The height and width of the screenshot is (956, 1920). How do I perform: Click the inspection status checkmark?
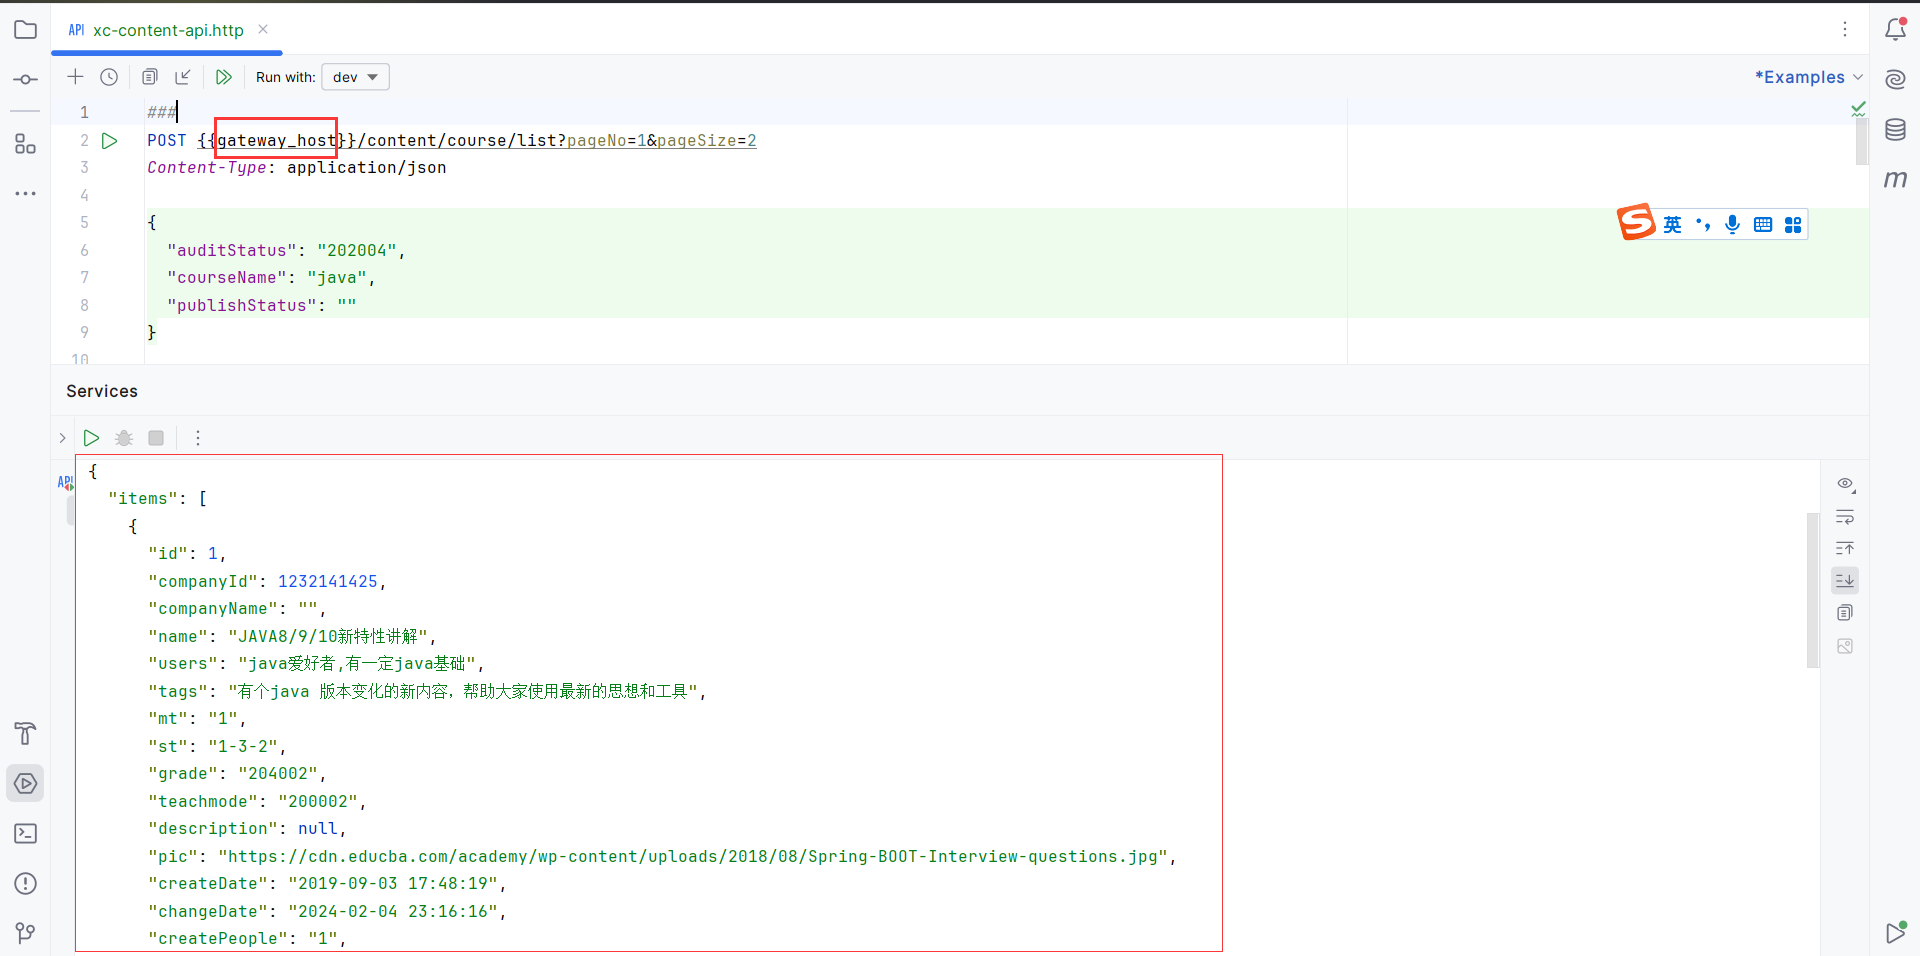tap(1858, 108)
